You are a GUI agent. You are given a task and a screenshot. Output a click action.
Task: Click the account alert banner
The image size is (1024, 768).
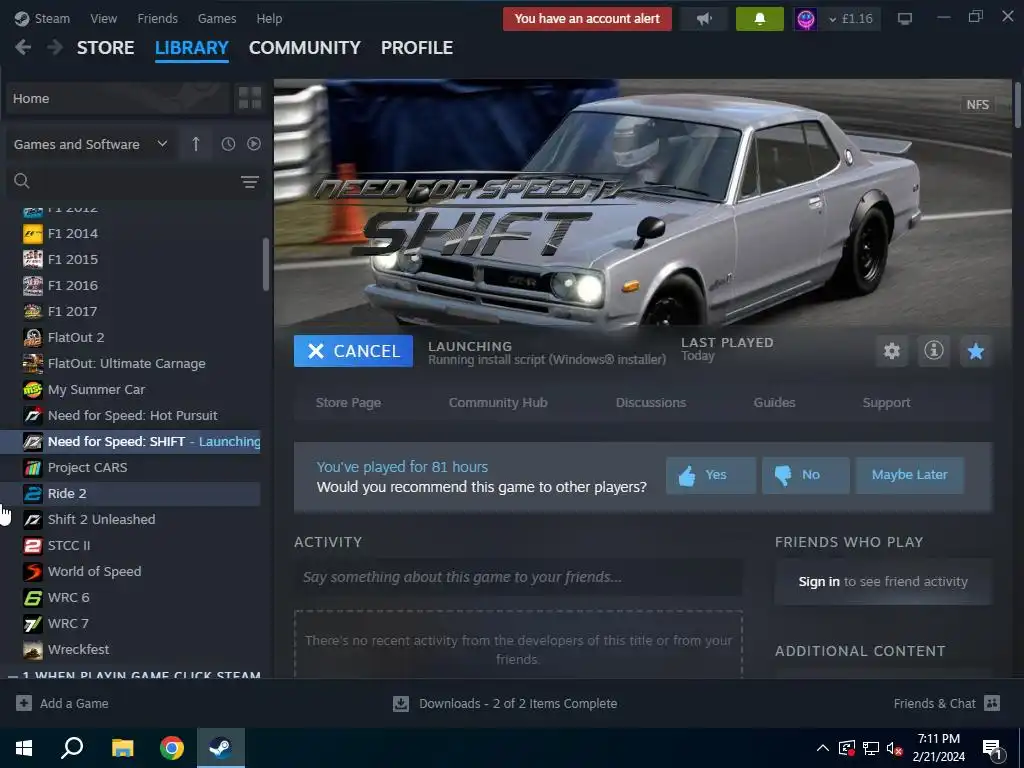pyautogui.click(x=587, y=19)
